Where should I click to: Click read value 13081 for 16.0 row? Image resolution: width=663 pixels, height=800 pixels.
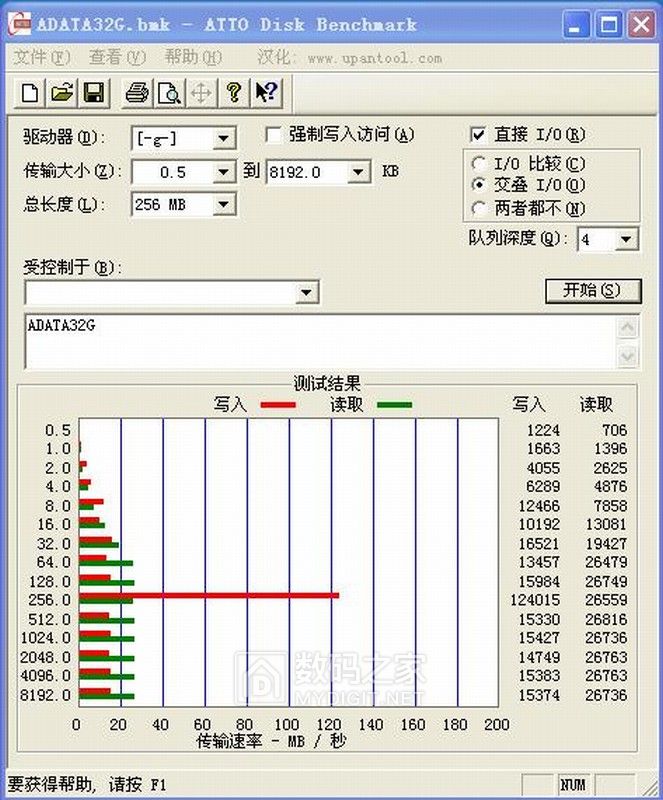point(606,524)
